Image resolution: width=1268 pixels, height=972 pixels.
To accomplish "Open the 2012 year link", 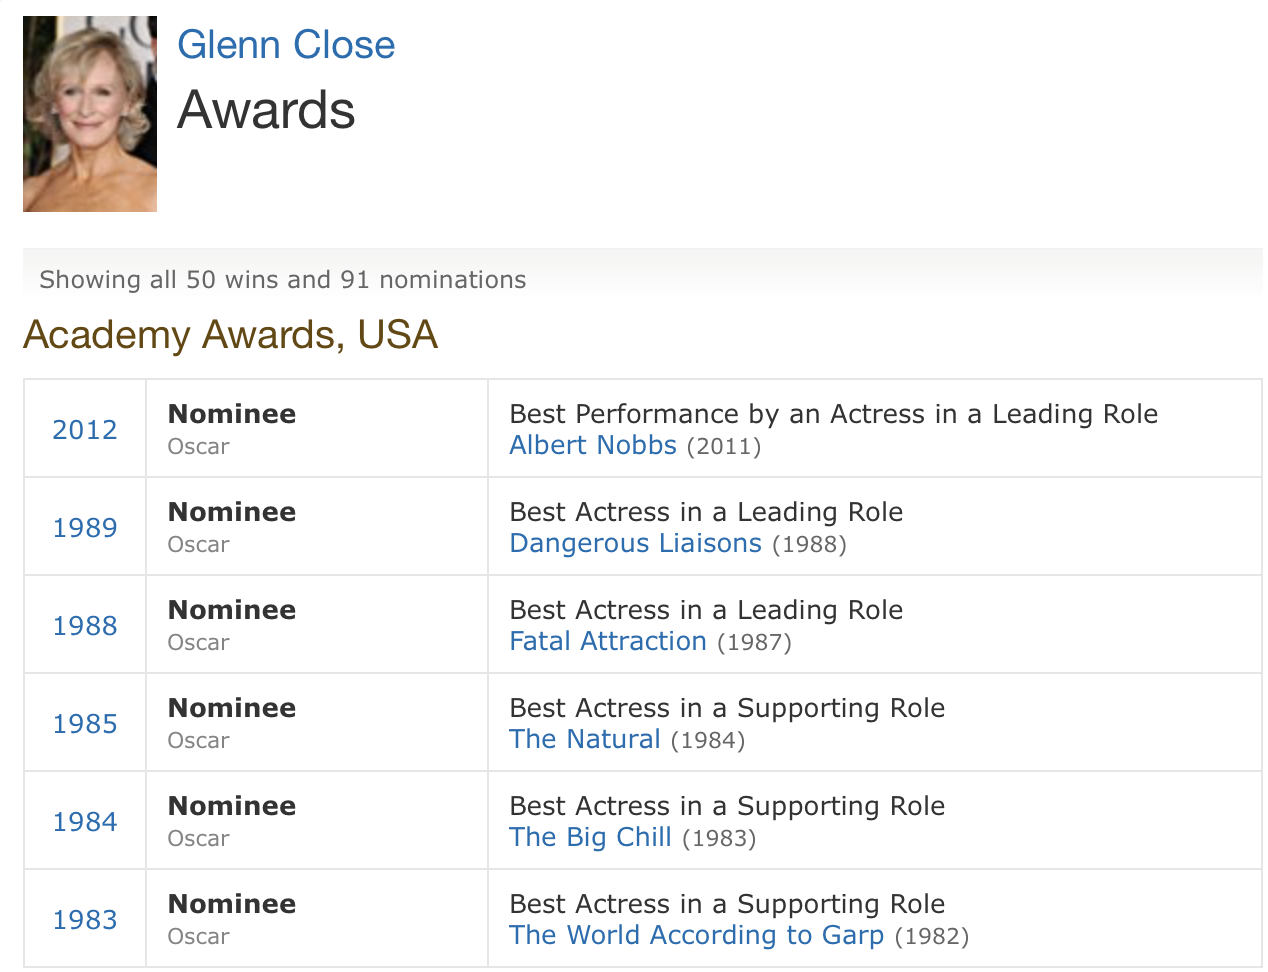I will [85, 430].
